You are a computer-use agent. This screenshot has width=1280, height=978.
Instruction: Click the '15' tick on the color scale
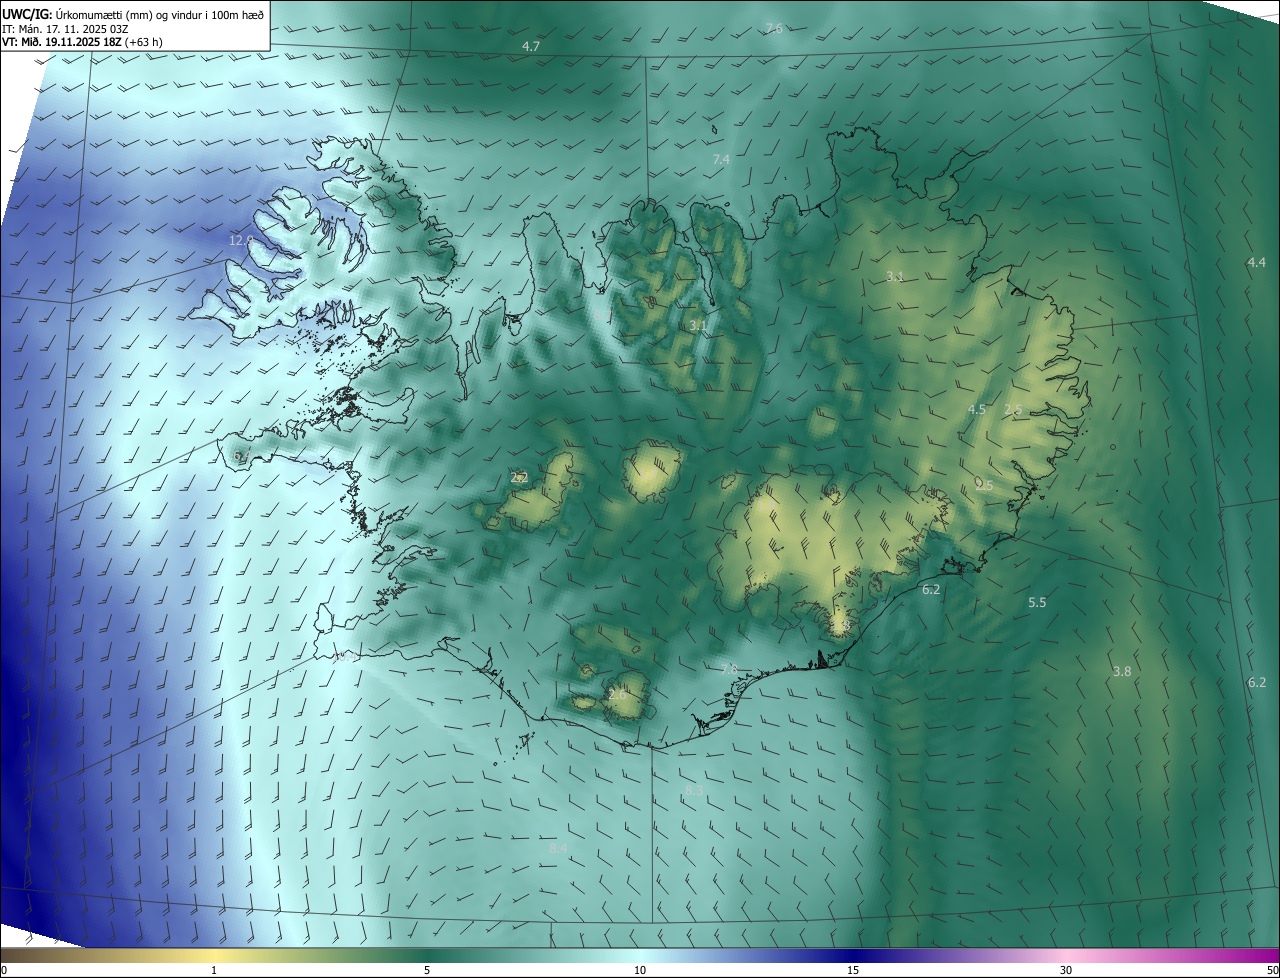(853, 970)
